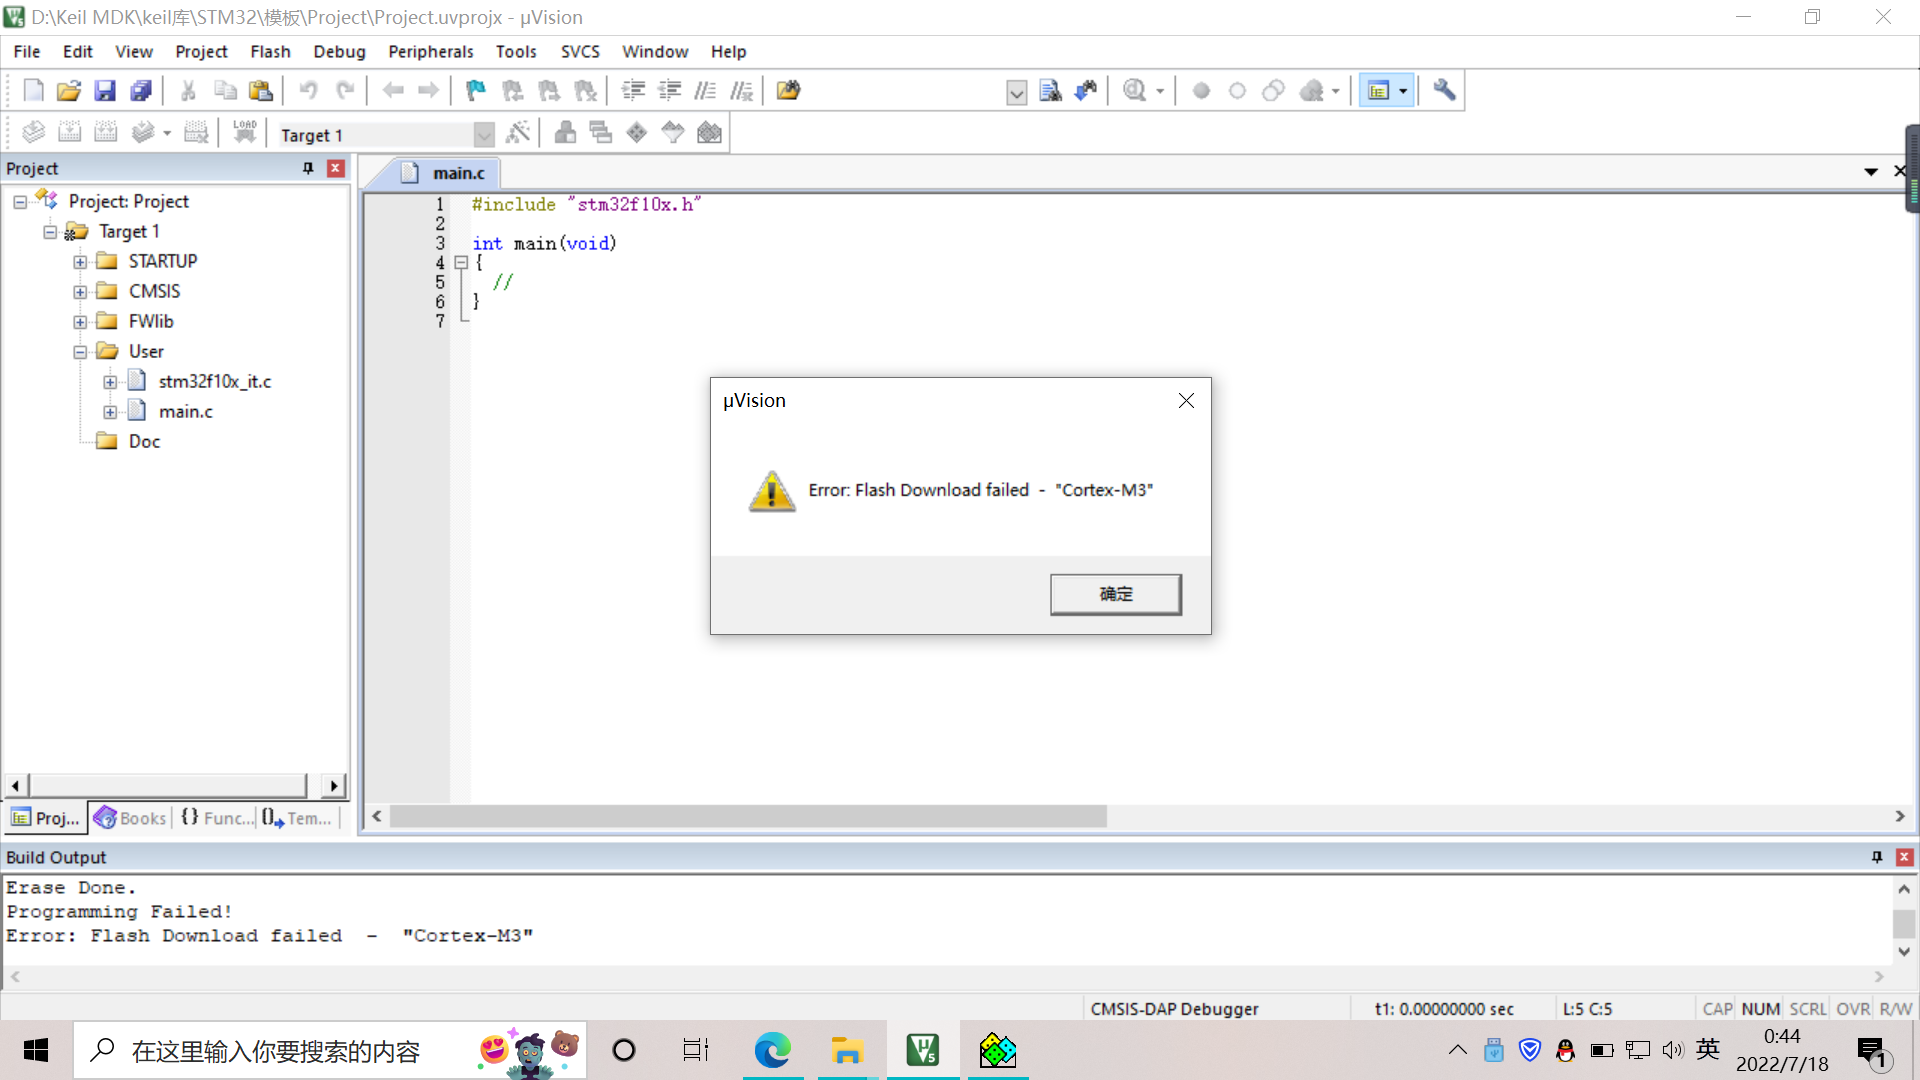Expand the CMSIS folder in project tree
Viewport: 1920px width, 1080px height.
80,292
